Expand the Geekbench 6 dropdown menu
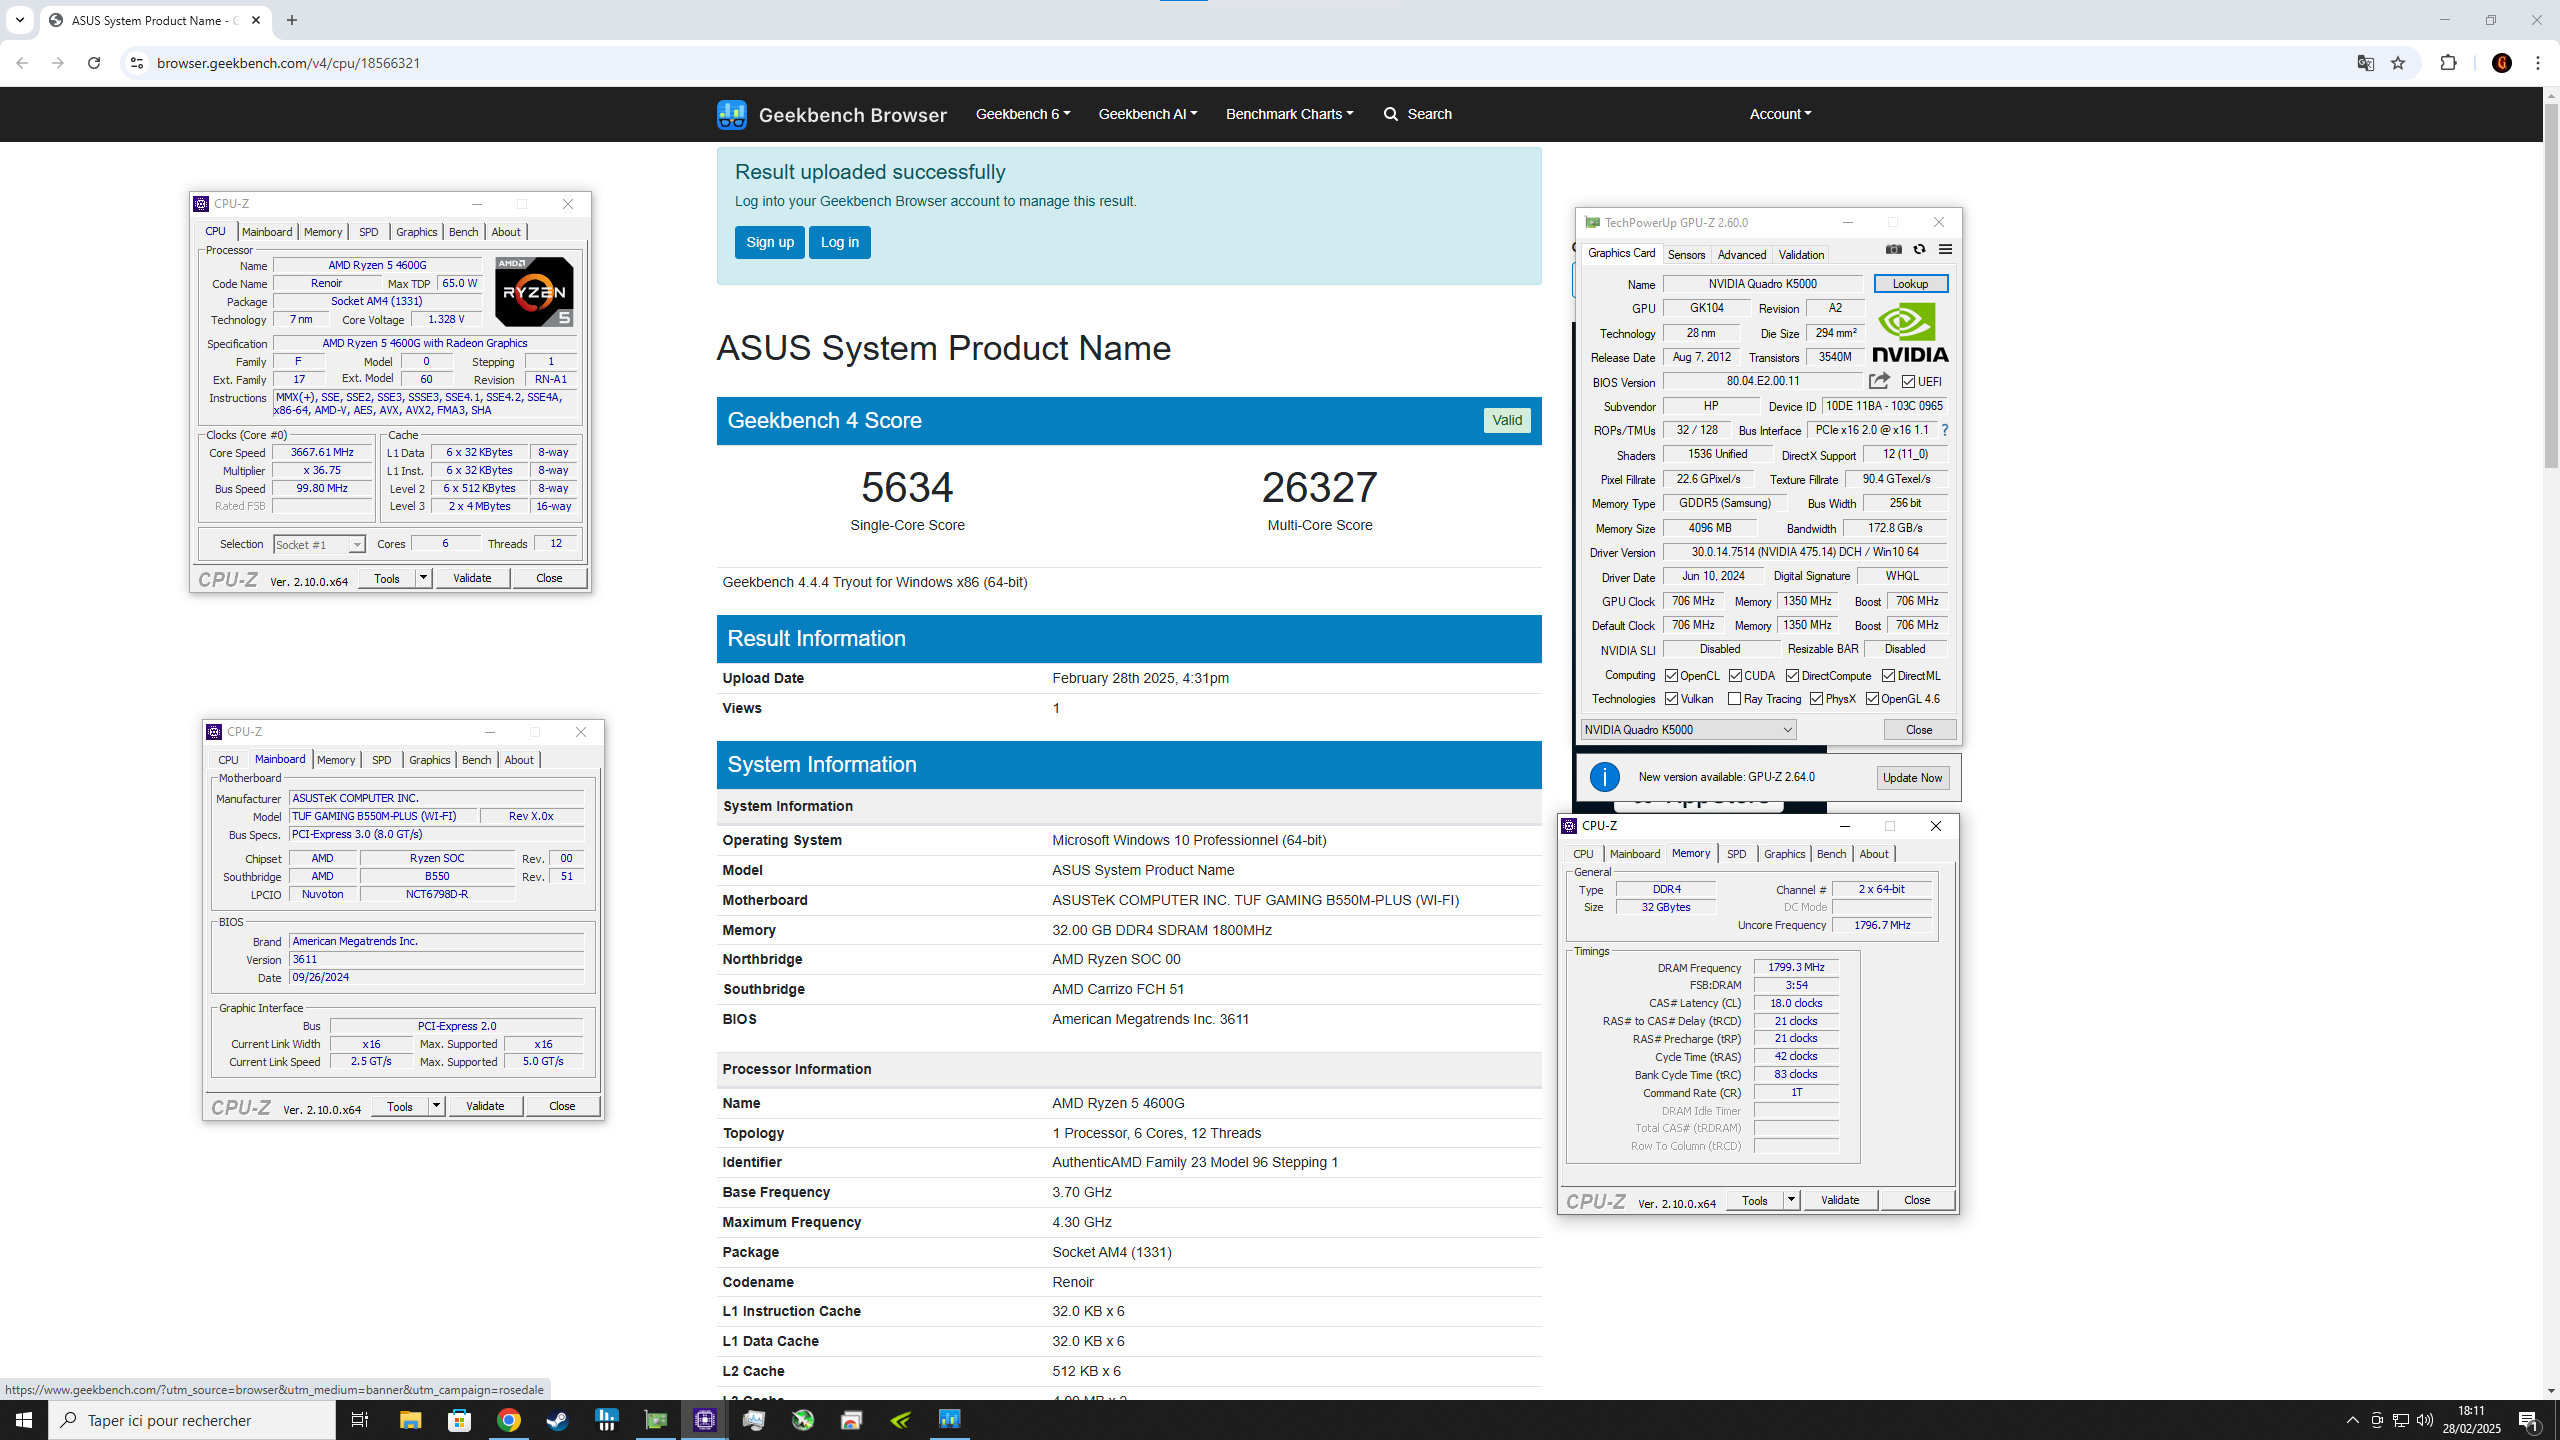Screen dimensions: 2560x1440 coord(1023,114)
